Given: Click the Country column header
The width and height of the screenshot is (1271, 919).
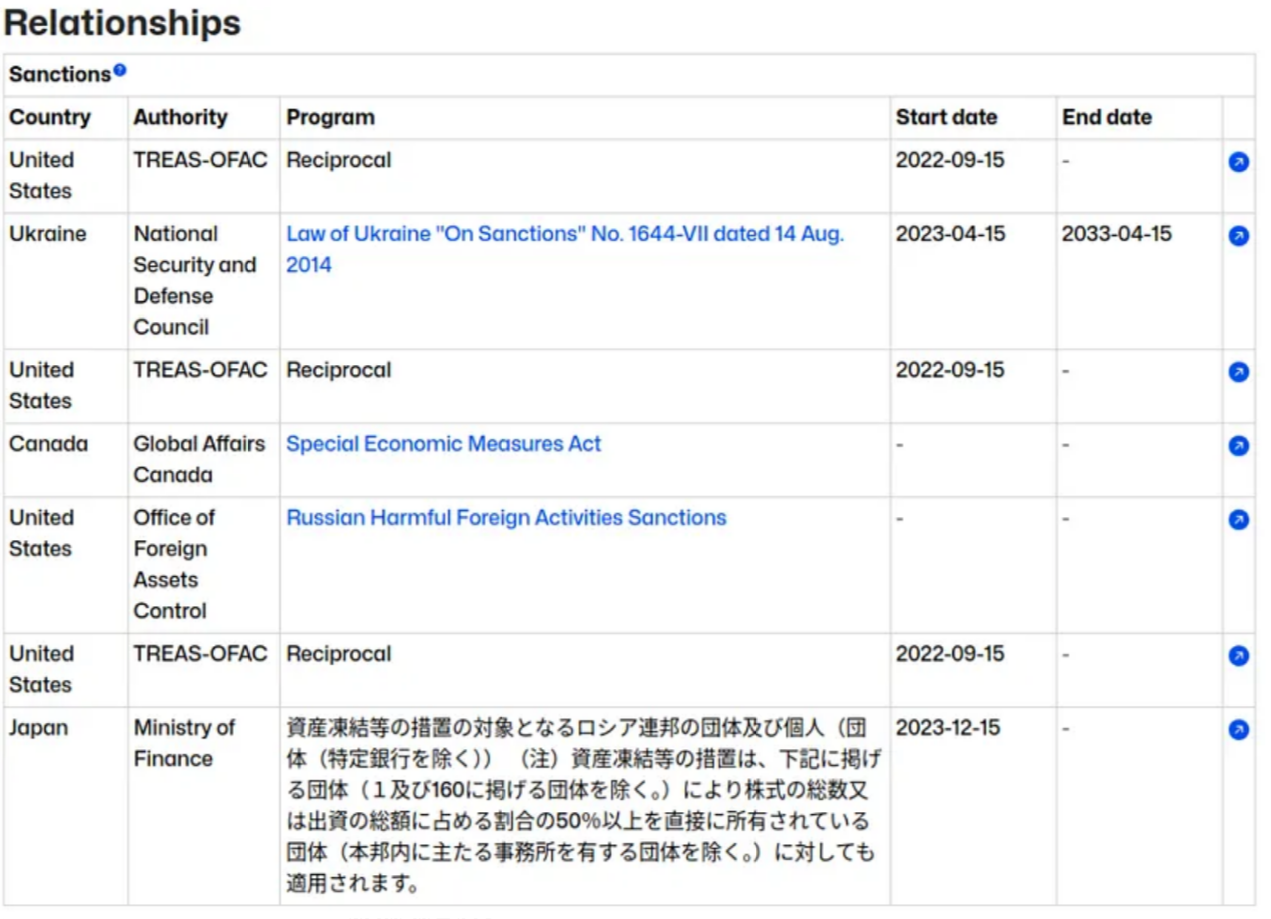Looking at the screenshot, I should pos(50,117).
